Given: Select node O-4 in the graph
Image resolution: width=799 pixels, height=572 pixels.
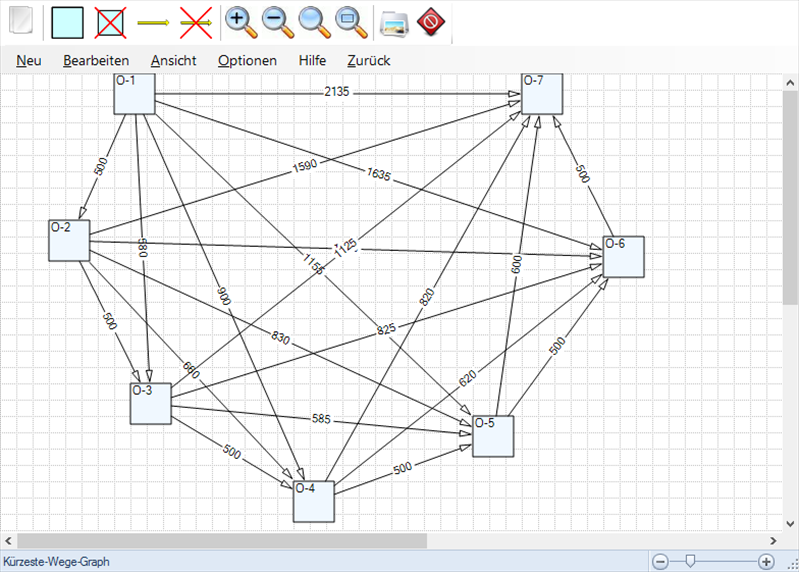Looking at the screenshot, I should click(313, 501).
